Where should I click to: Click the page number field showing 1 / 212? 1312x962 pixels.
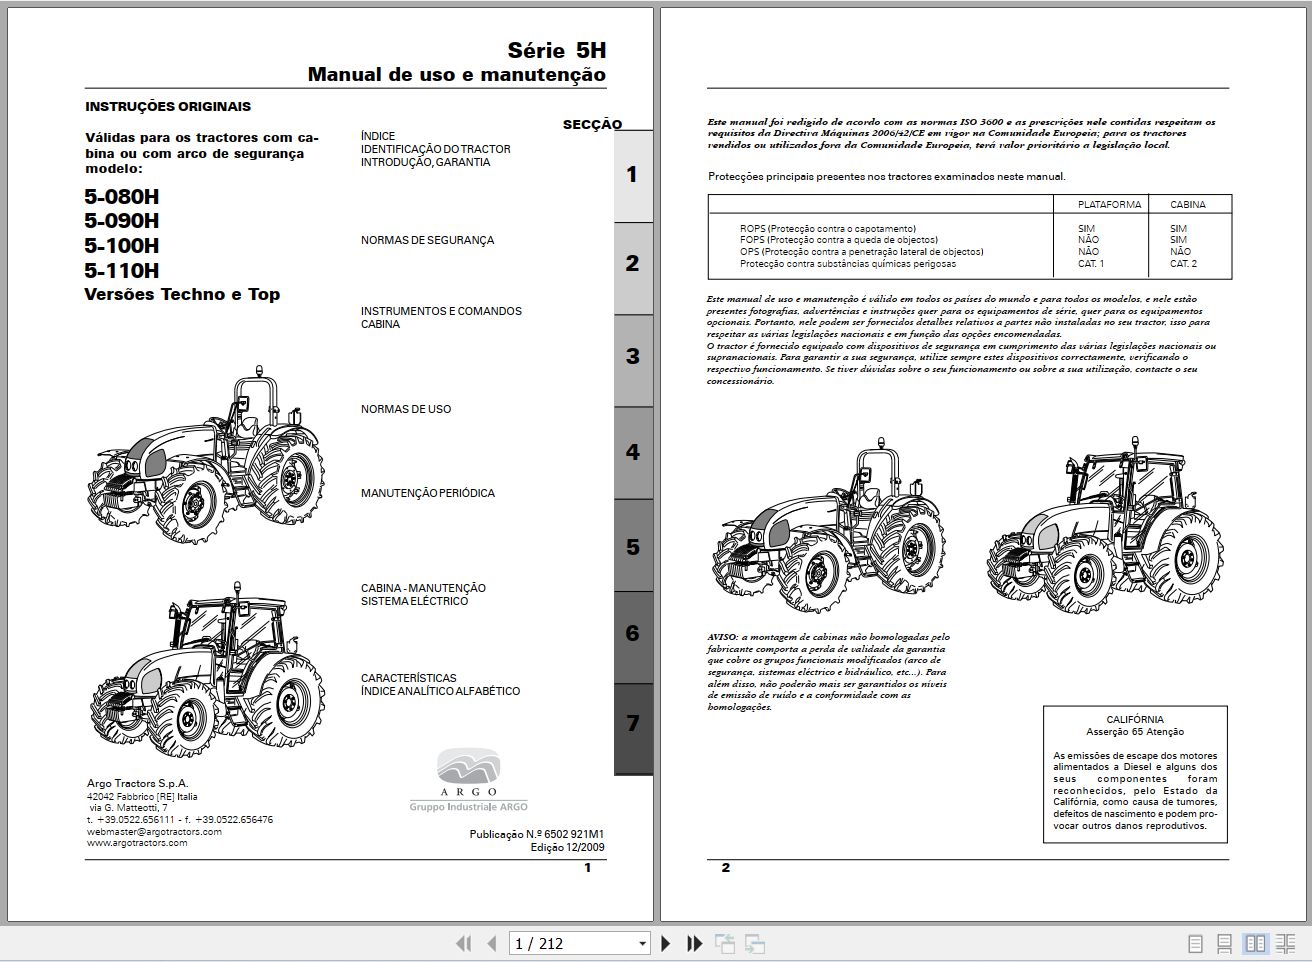(570, 943)
